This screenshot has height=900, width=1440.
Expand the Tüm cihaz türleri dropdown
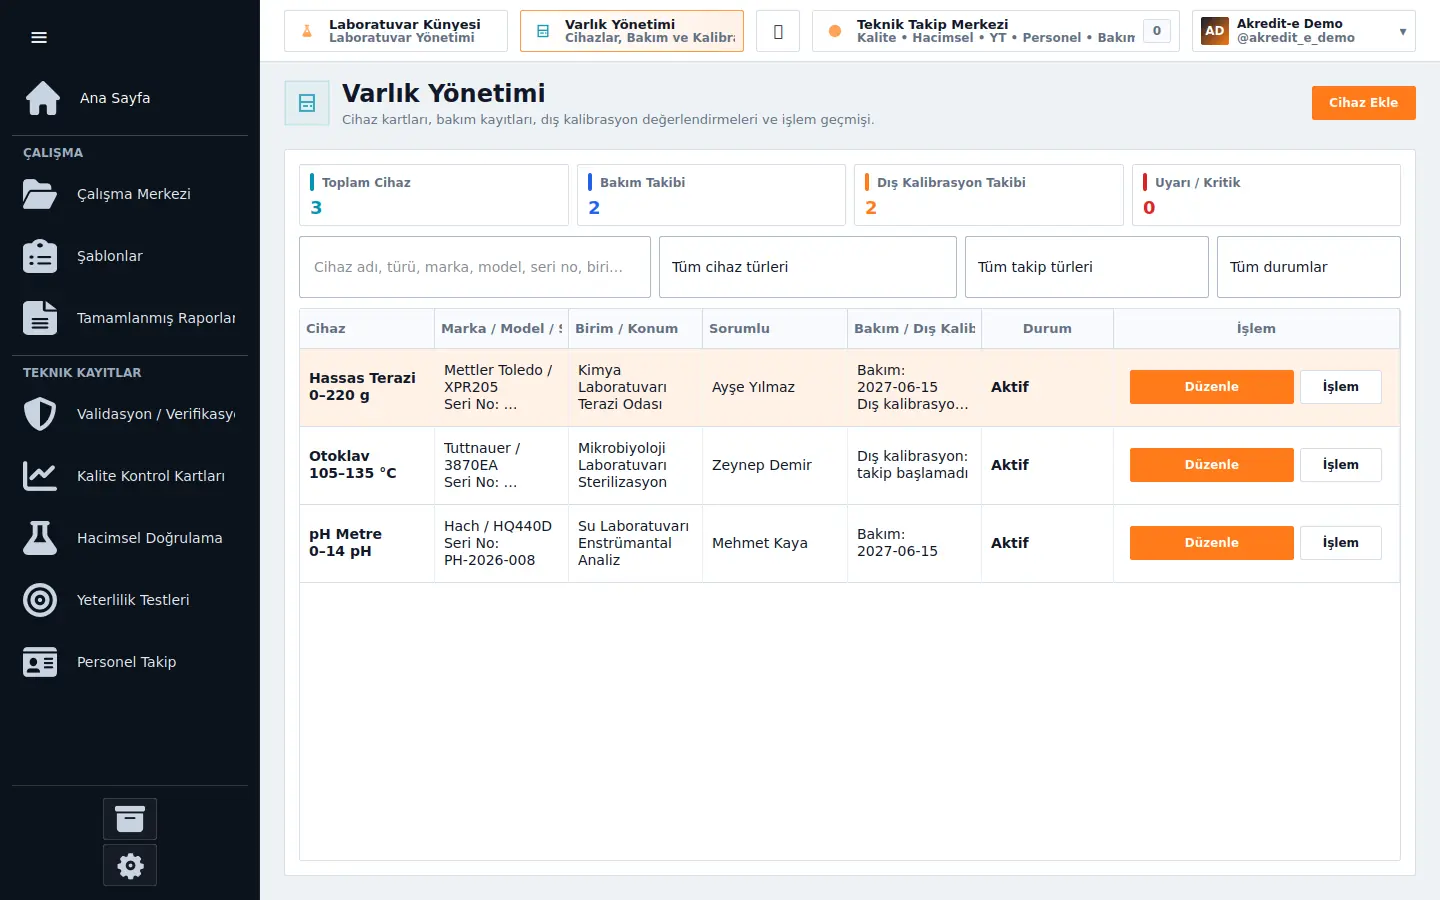coord(808,267)
